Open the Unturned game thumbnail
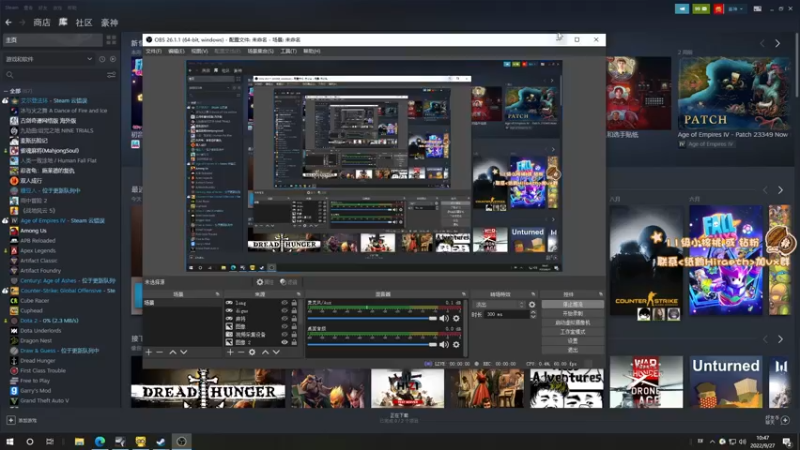Screen dimensions: 800x450 pyautogui.click(x=726, y=382)
